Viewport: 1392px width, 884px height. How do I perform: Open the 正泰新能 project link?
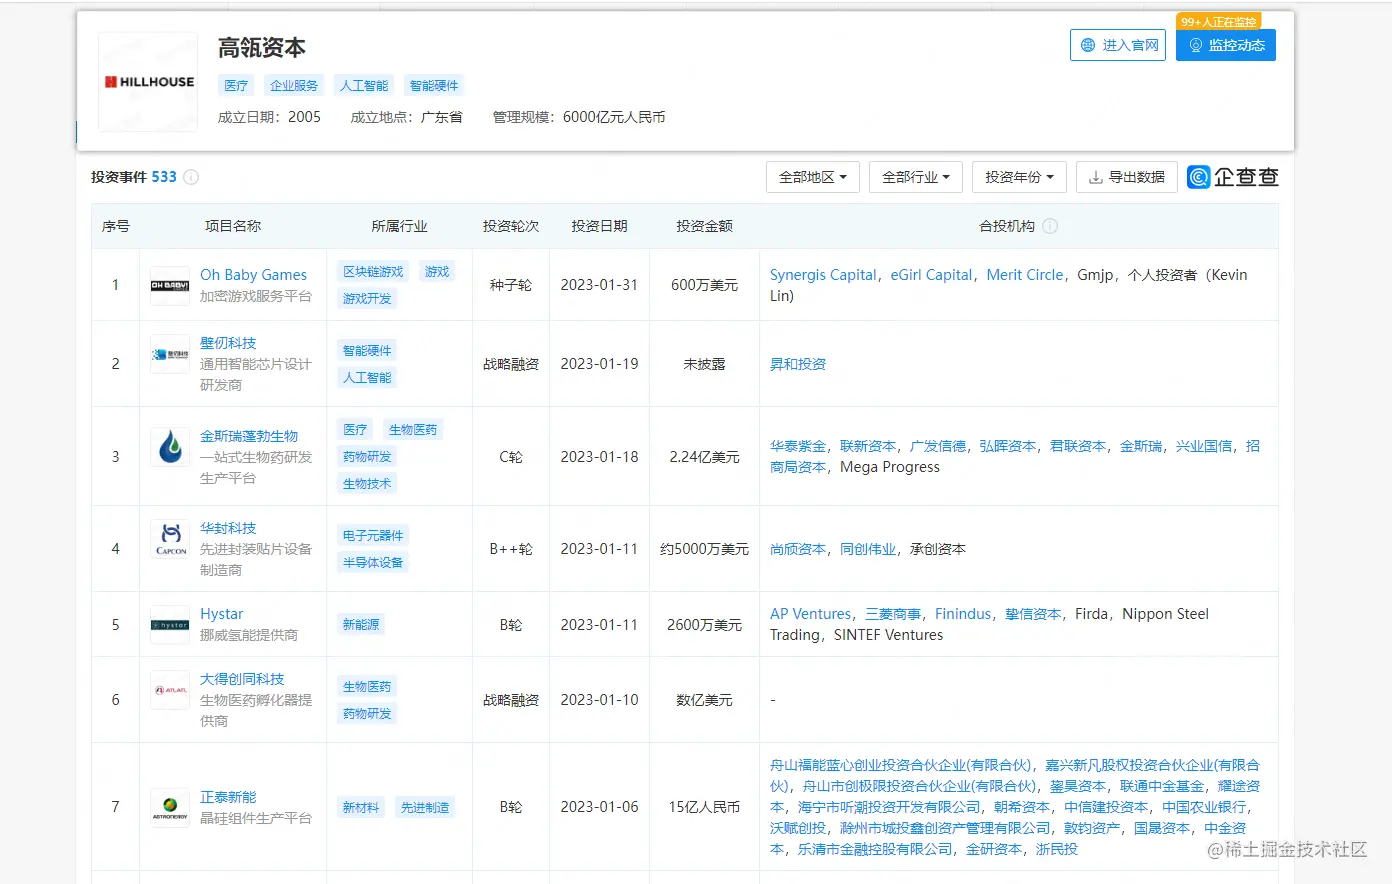(228, 797)
